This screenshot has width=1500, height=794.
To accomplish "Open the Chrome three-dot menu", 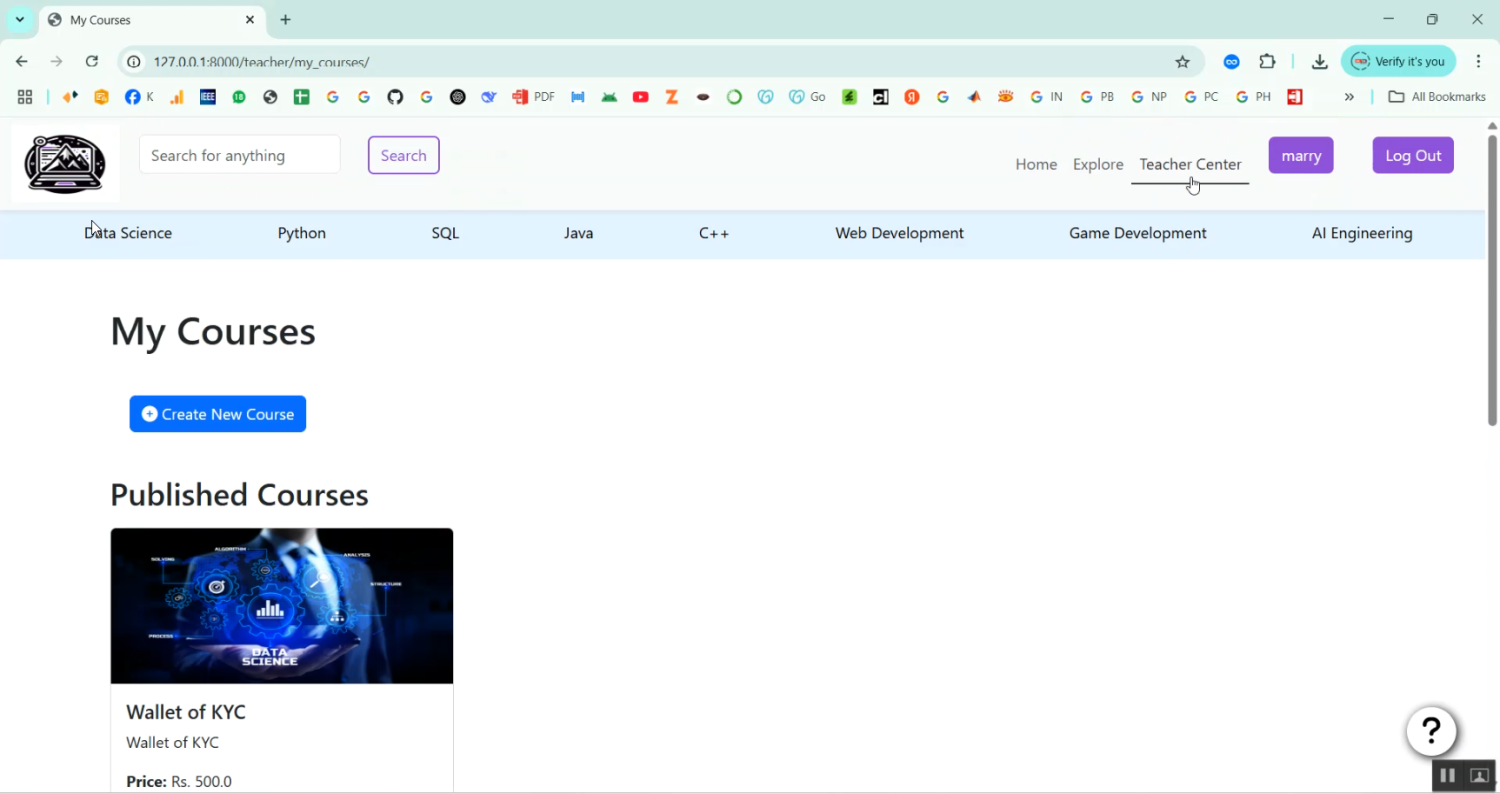I will tap(1478, 62).
